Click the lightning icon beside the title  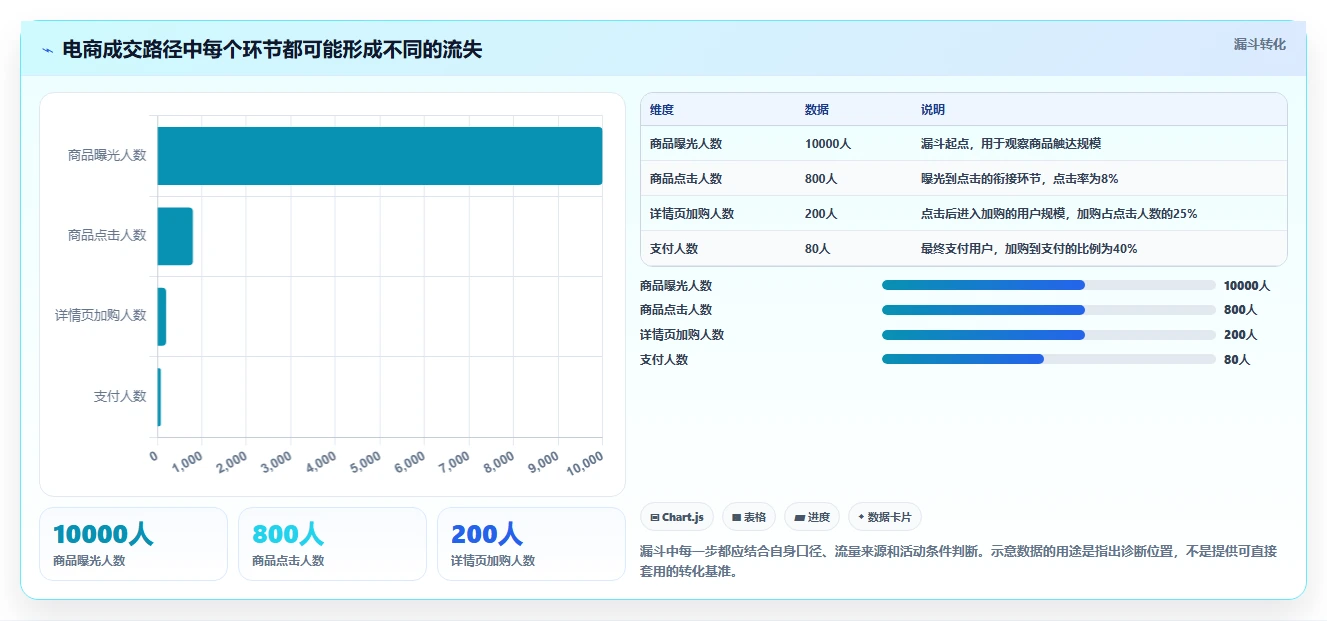point(48,50)
